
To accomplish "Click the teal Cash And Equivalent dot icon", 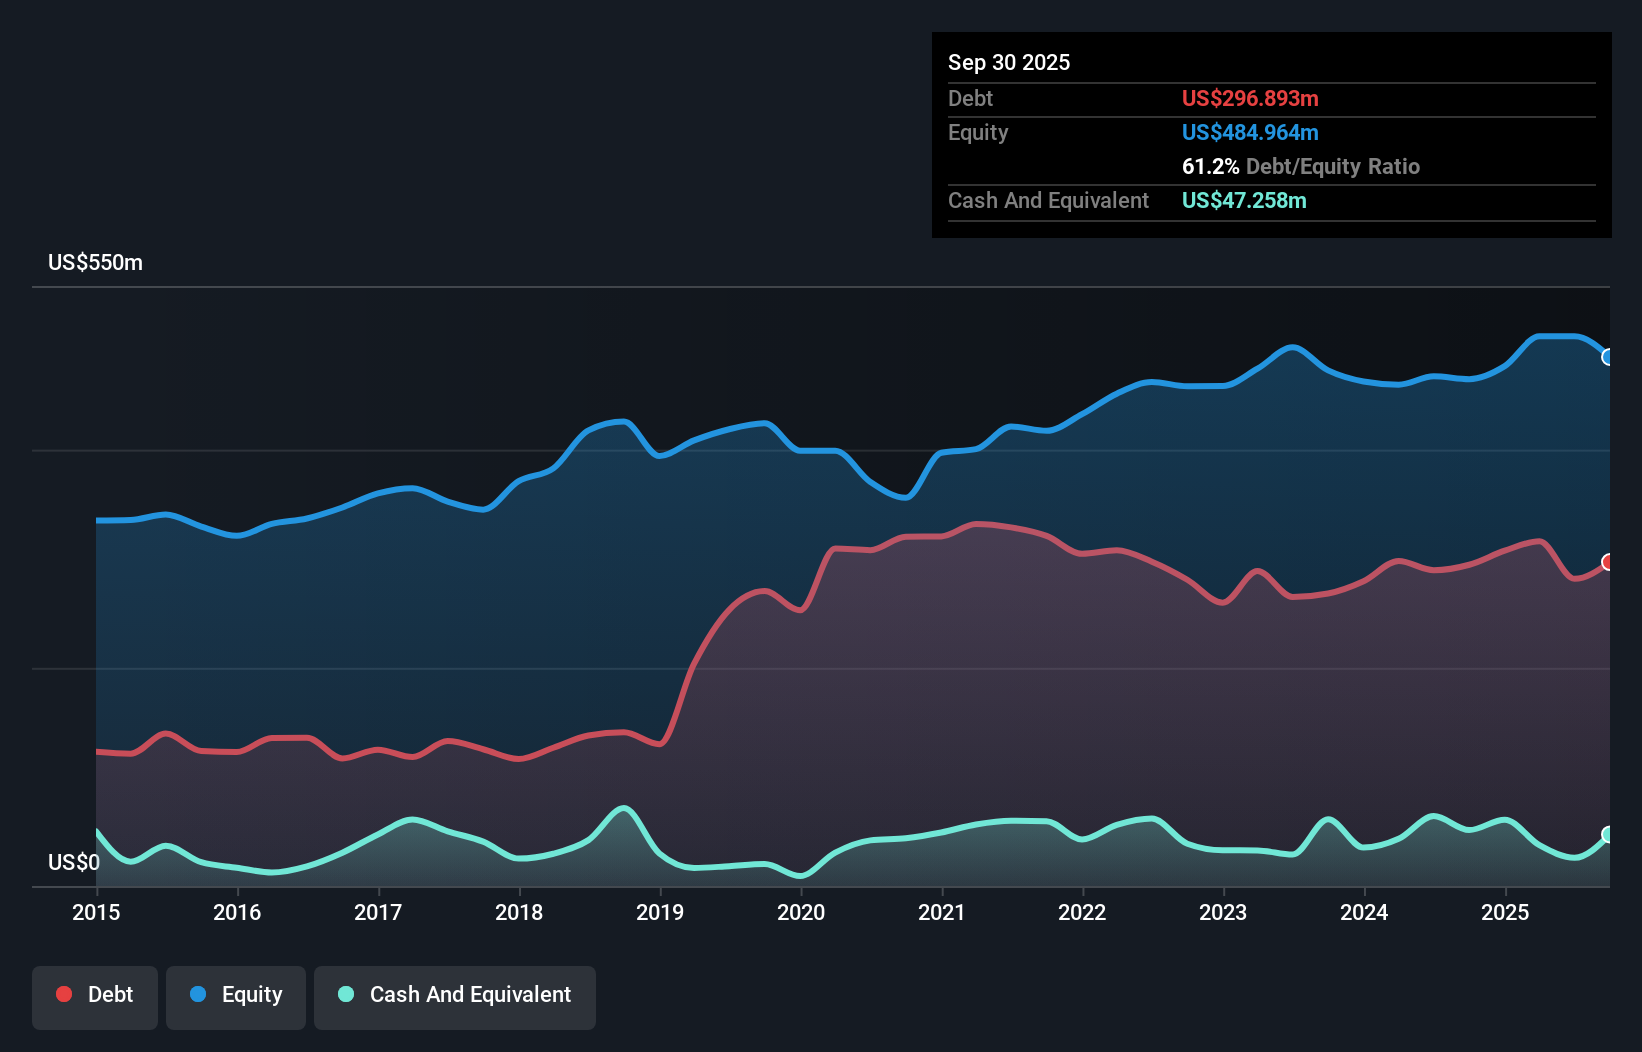I will click(x=344, y=994).
